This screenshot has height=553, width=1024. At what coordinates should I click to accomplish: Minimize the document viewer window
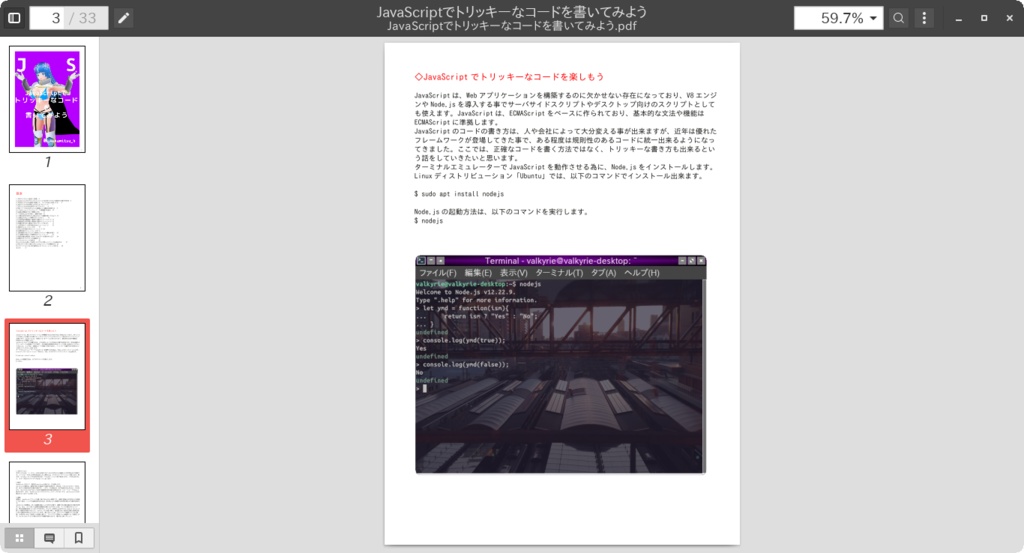(959, 18)
